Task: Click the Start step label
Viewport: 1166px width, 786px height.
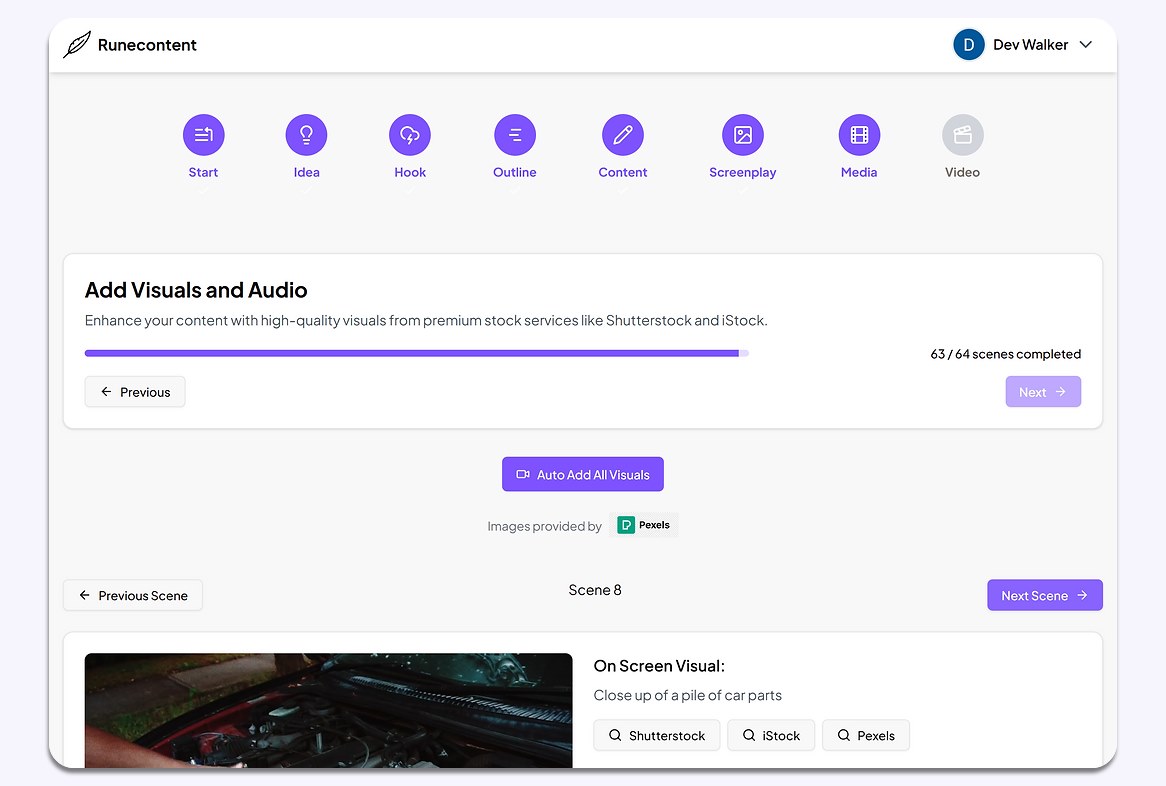Action: tap(203, 173)
